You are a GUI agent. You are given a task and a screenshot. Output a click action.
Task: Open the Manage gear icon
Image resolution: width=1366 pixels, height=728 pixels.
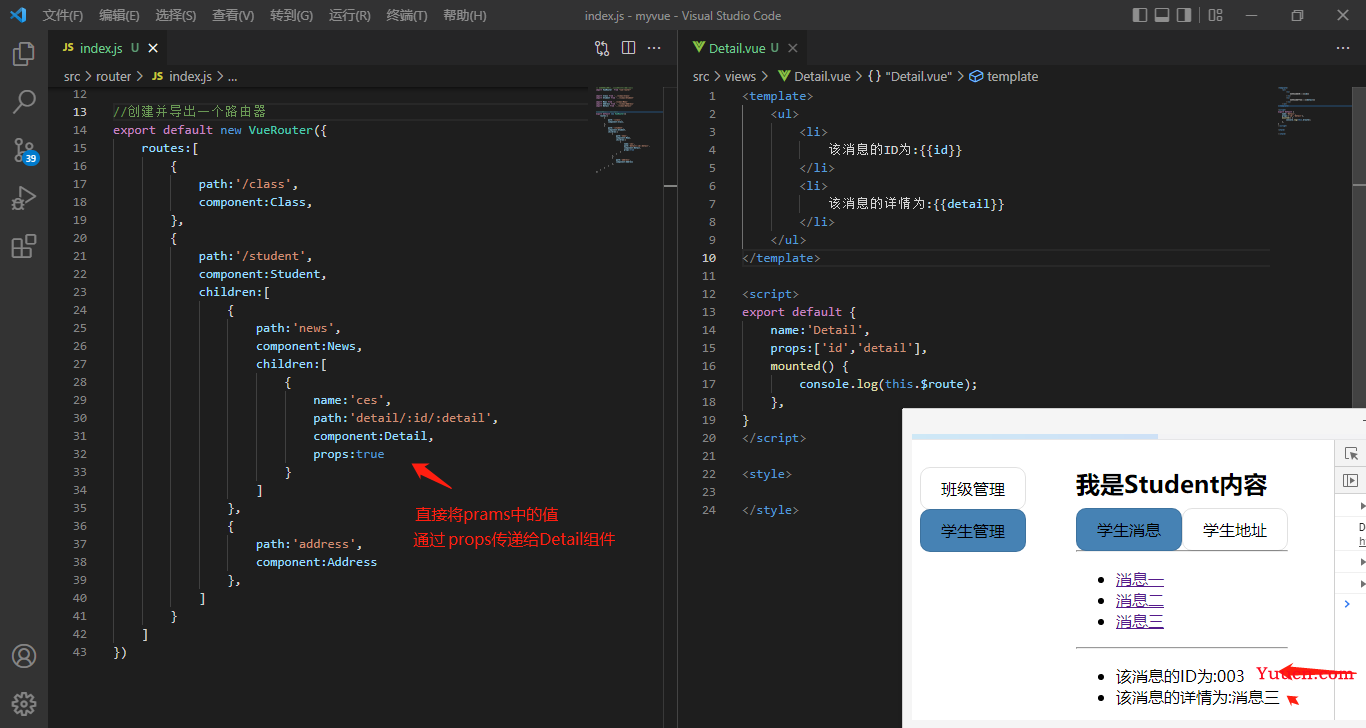point(24,703)
